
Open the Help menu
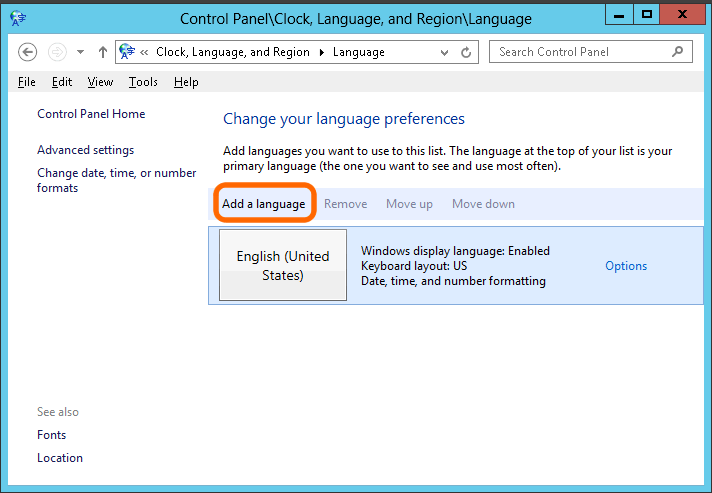click(x=186, y=82)
